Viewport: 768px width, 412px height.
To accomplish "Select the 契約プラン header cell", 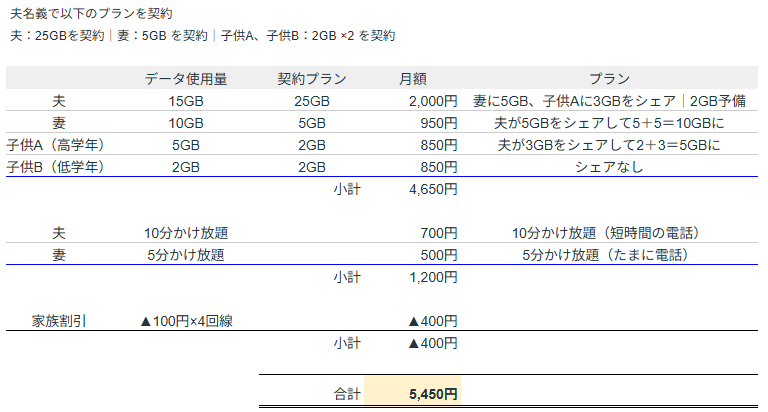I will click(x=312, y=79).
